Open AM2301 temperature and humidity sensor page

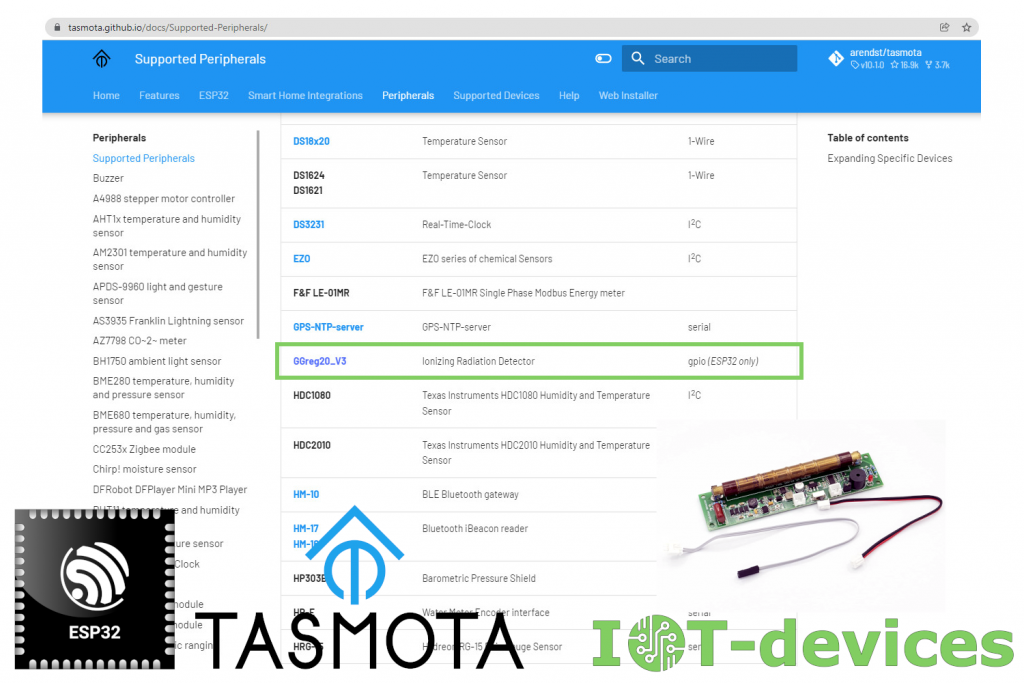[x=170, y=259]
